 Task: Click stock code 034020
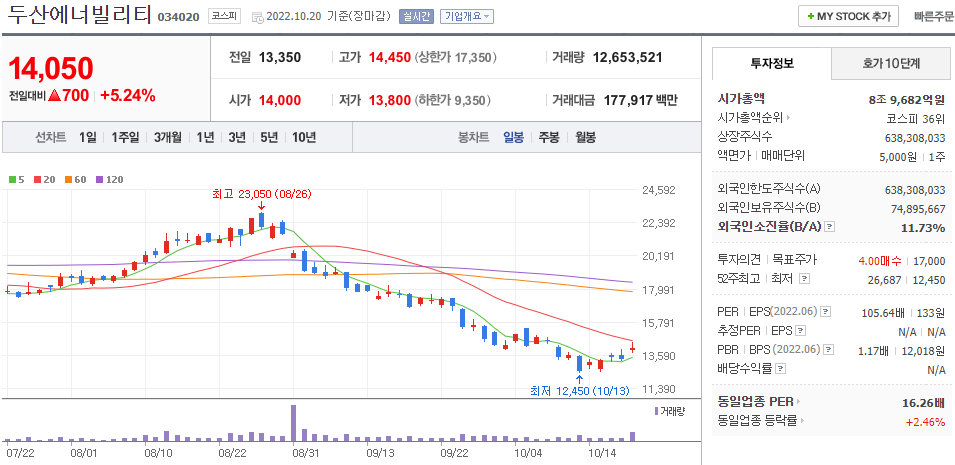point(178,17)
